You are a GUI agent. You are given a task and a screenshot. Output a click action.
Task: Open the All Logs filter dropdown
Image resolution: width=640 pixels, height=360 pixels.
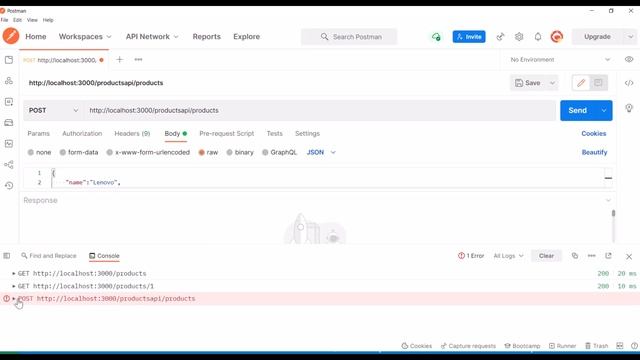click(x=508, y=256)
